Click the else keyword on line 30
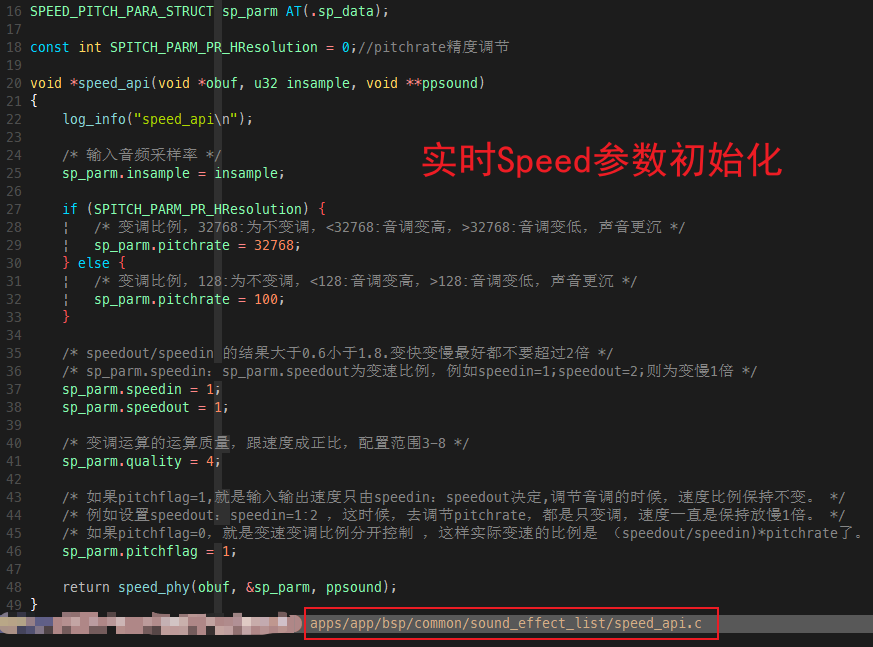Screen dimensions: 873x647 (x=94, y=263)
